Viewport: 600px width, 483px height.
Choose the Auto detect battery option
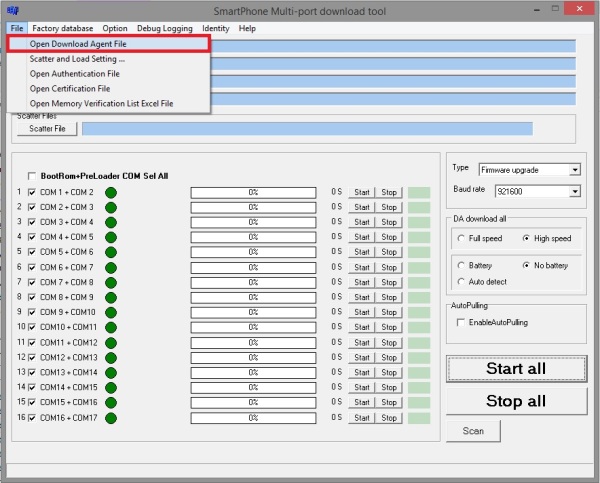click(461, 282)
